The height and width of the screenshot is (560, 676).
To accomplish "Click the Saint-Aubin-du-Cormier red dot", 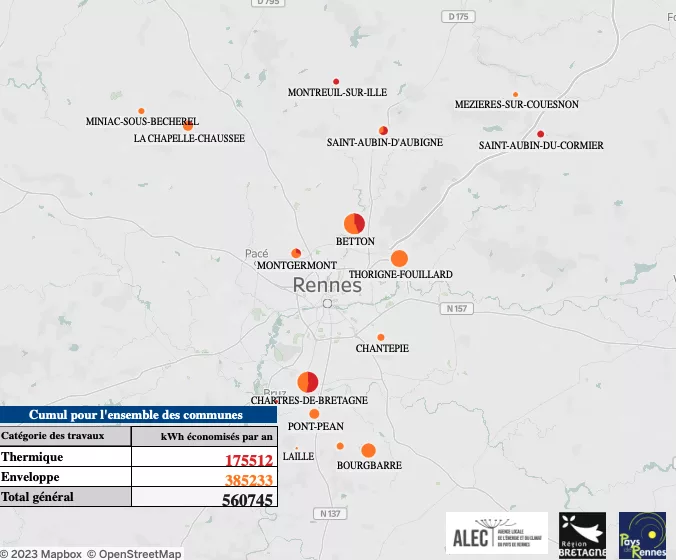I will pos(541,134).
